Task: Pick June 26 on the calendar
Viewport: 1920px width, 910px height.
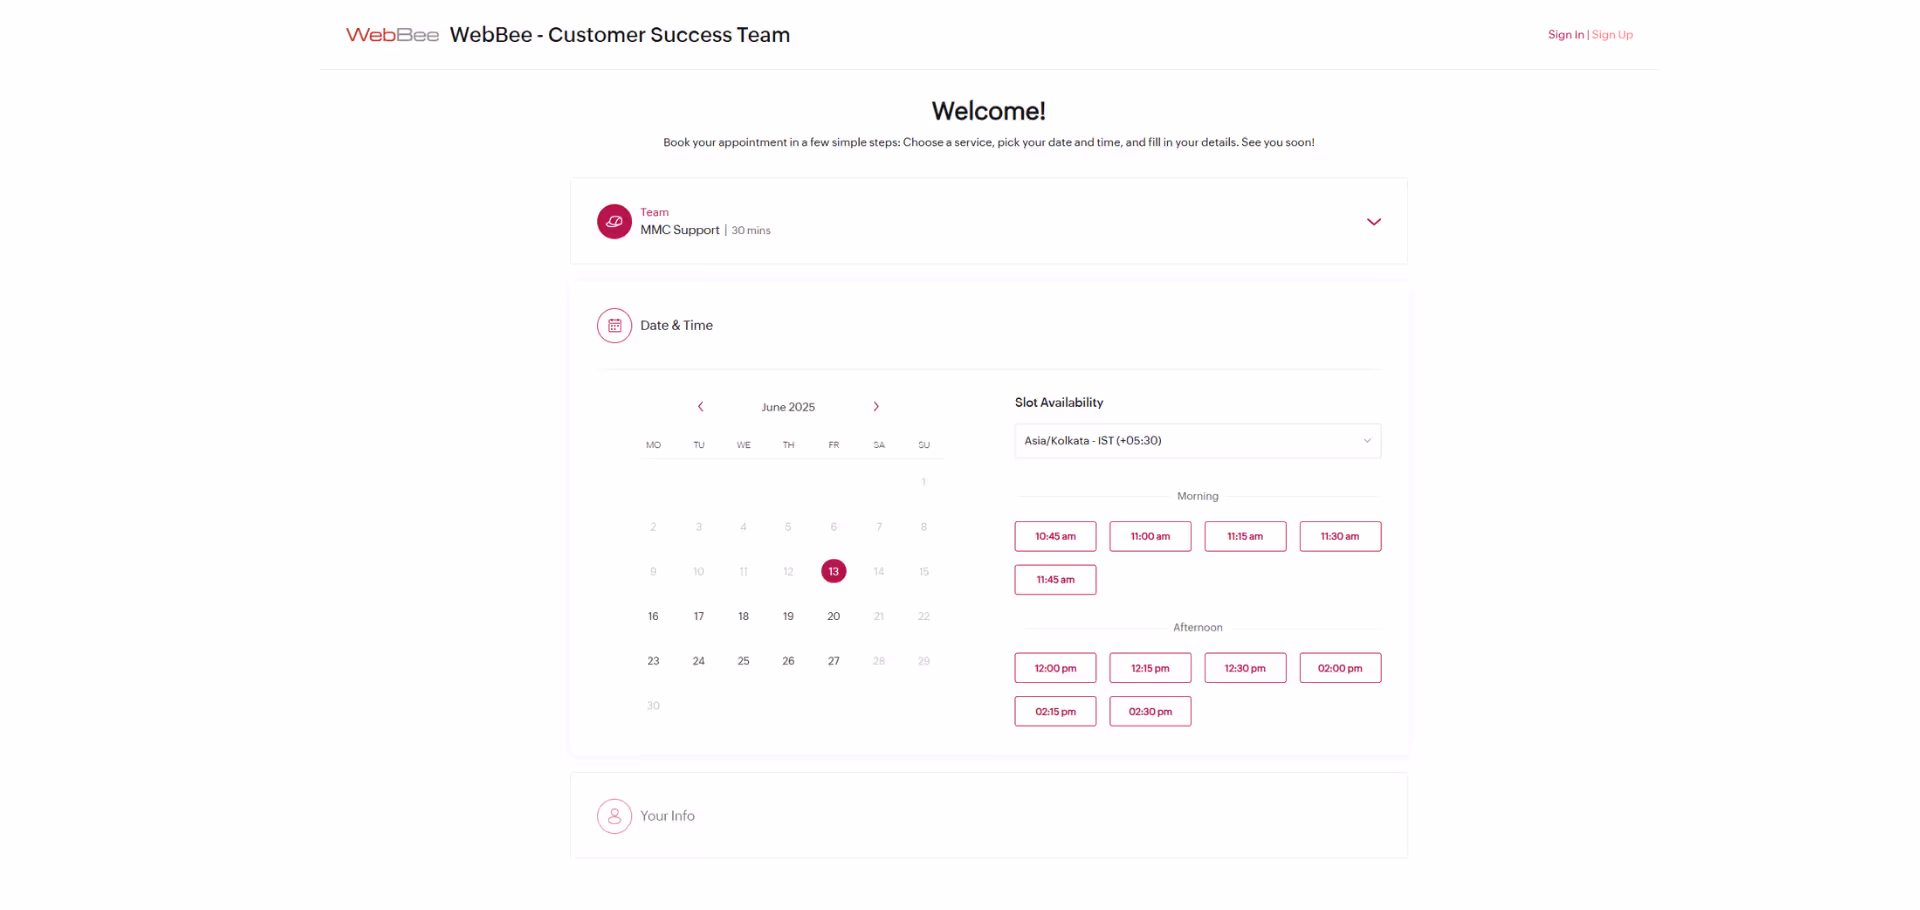Action: (788, 661)
